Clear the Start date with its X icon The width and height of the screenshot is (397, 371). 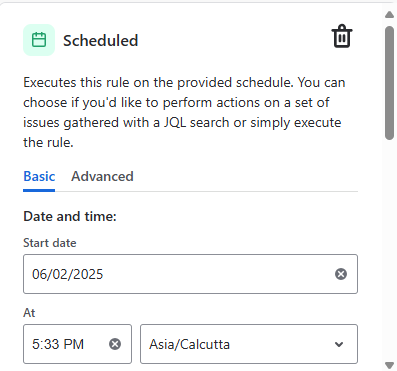pyautogui.click(x=341, y=274)
